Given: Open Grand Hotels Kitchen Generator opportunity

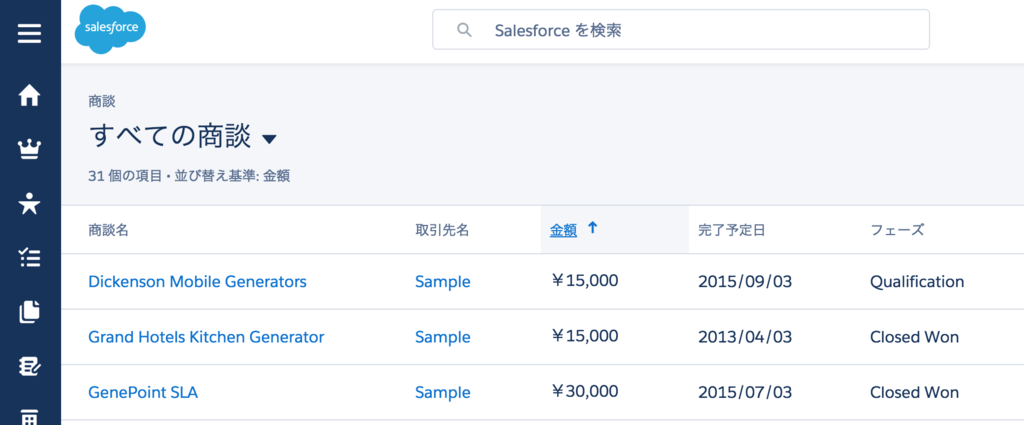Looking at the screenshot, I should 206,337.
